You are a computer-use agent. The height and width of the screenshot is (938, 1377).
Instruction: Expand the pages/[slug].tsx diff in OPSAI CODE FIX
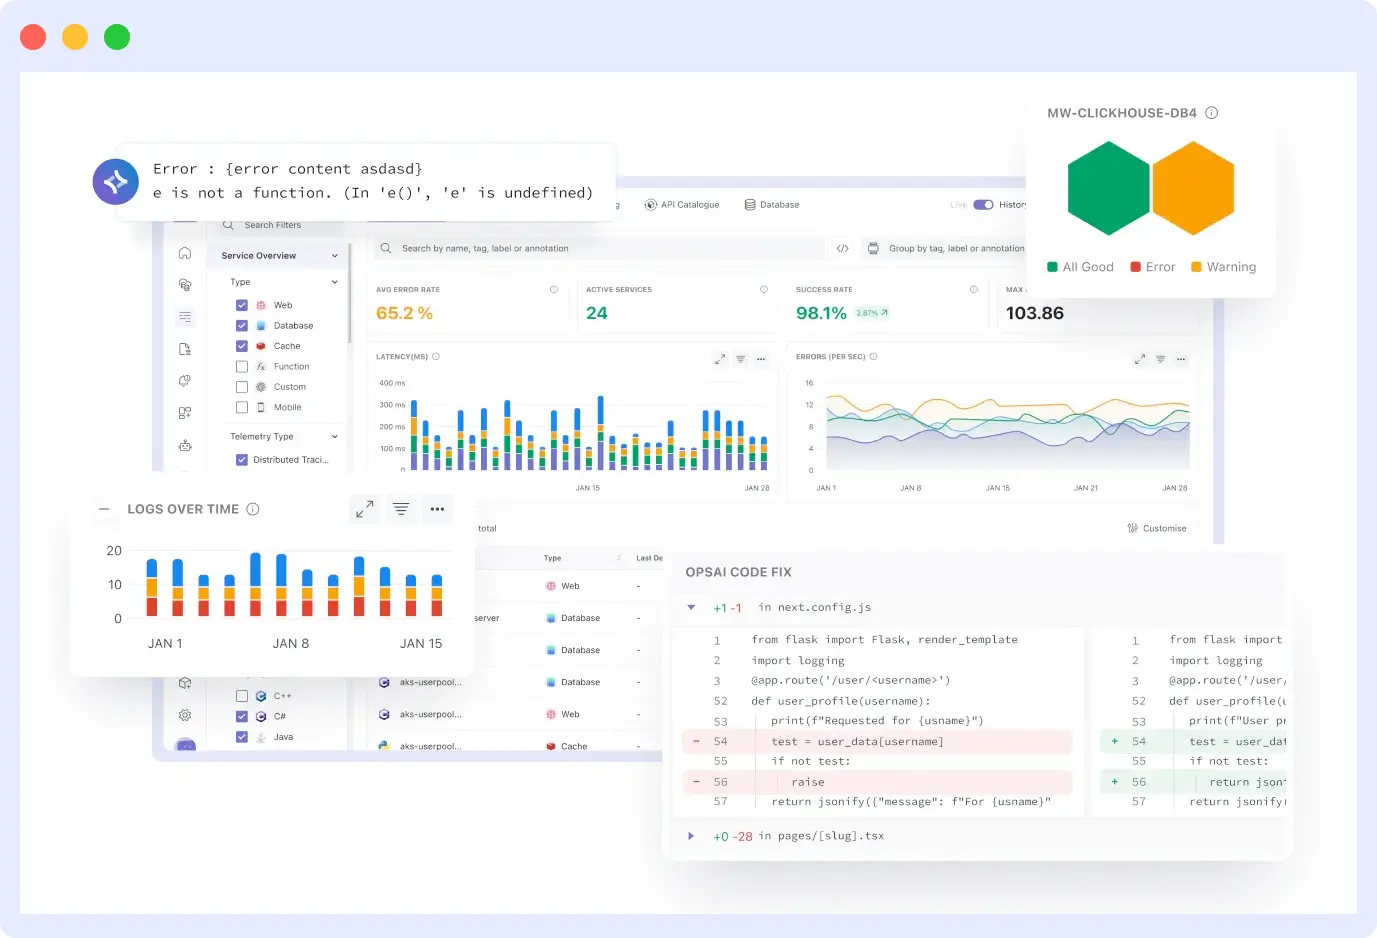tap(692, 836)
